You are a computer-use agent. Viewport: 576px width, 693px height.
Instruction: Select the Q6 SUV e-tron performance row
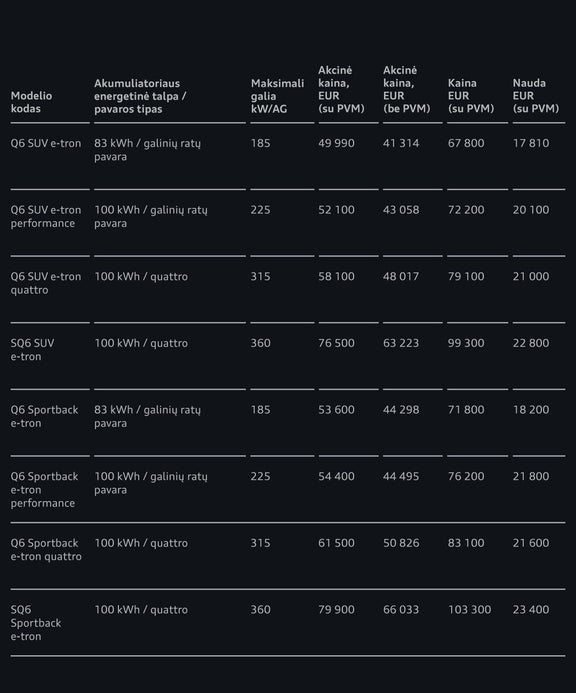[x=288, y=217]
